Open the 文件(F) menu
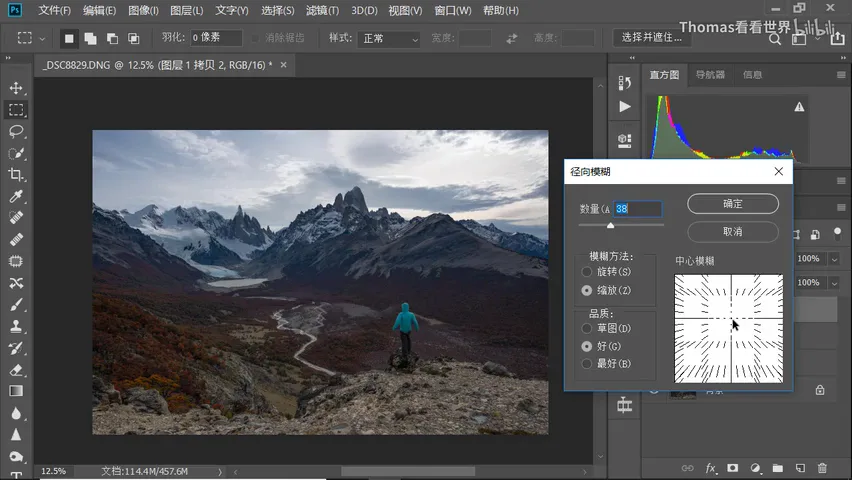Screen dimensions: 852x480 54,10
